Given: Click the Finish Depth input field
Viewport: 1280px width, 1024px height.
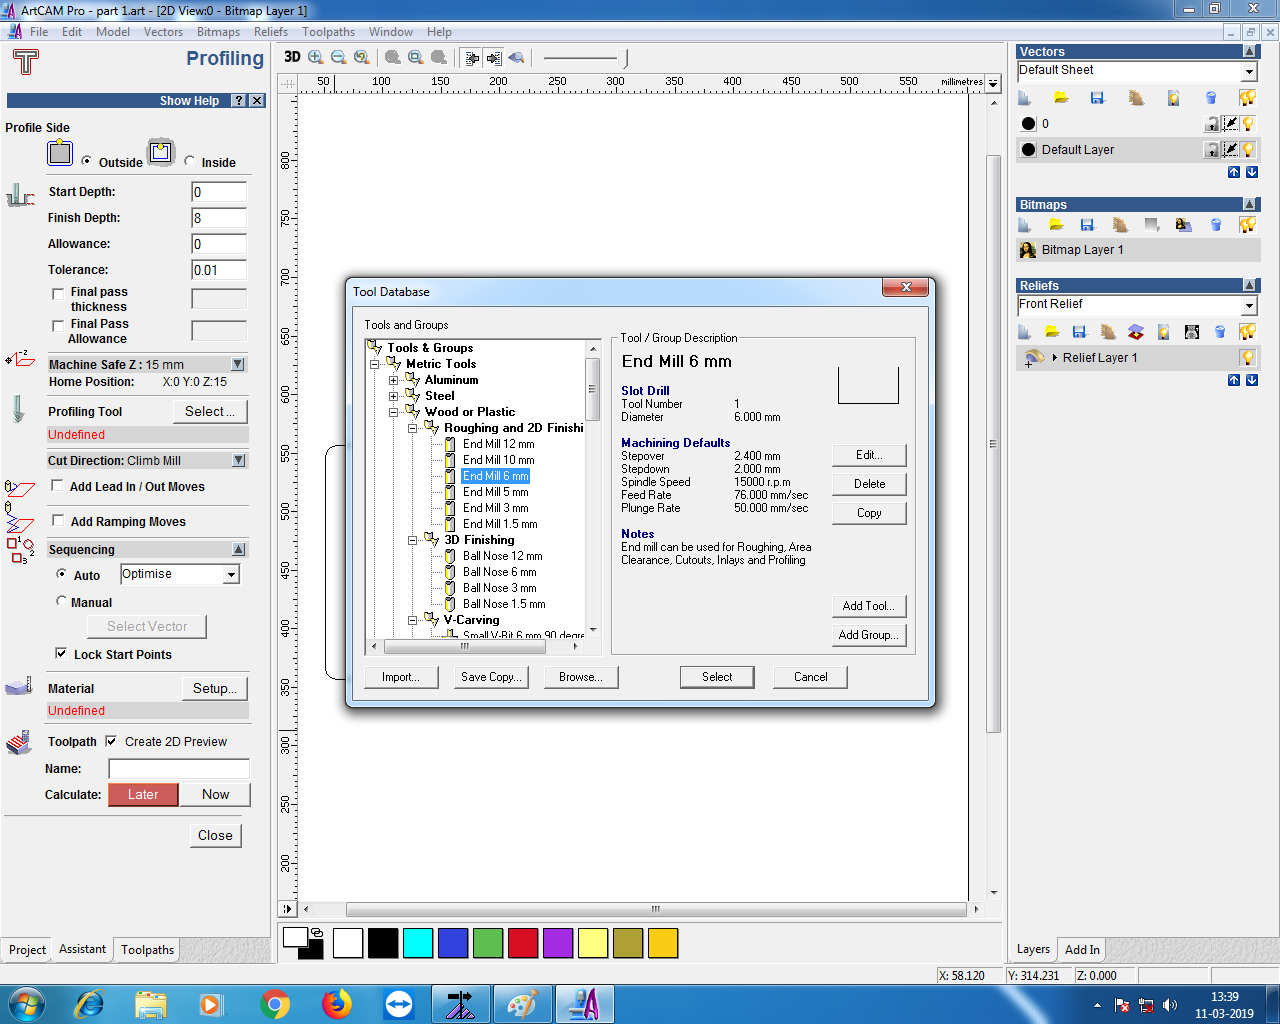Looking at the screenshot, I should coord(219,218).
